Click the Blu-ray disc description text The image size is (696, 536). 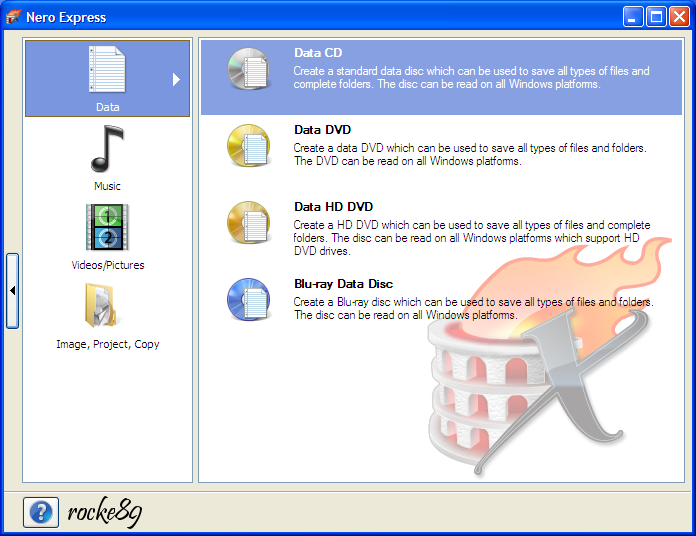click(x=473, y=308)
